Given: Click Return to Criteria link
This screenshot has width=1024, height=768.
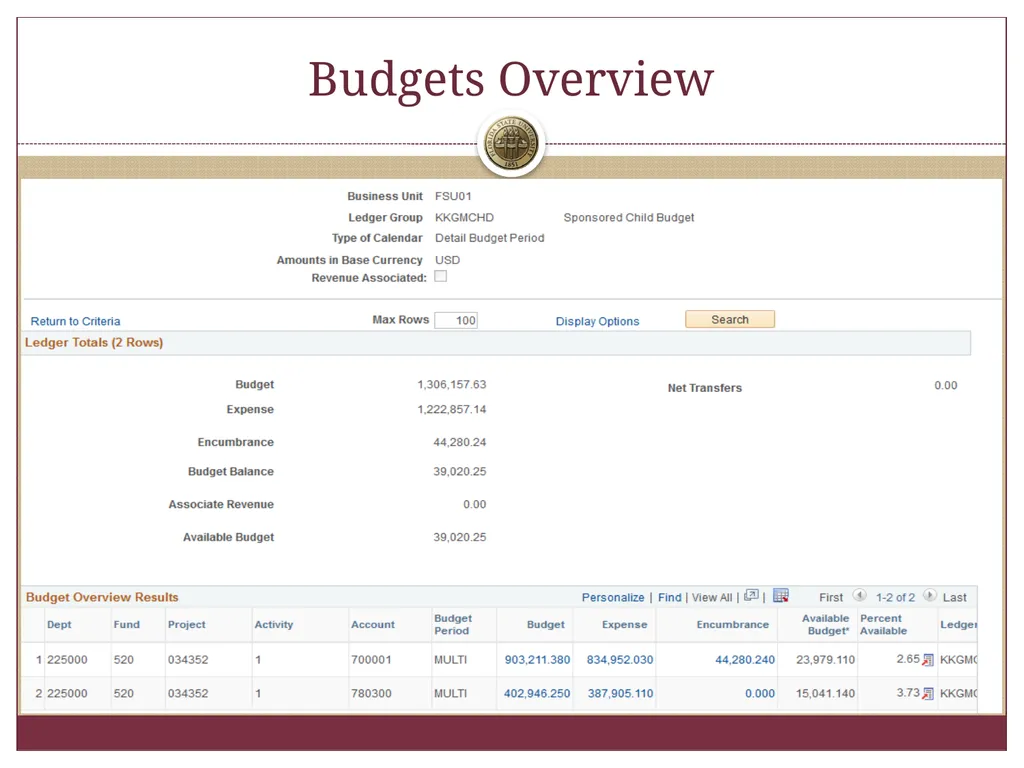Looking at the screenshot, I should click(x=76, y=321).
